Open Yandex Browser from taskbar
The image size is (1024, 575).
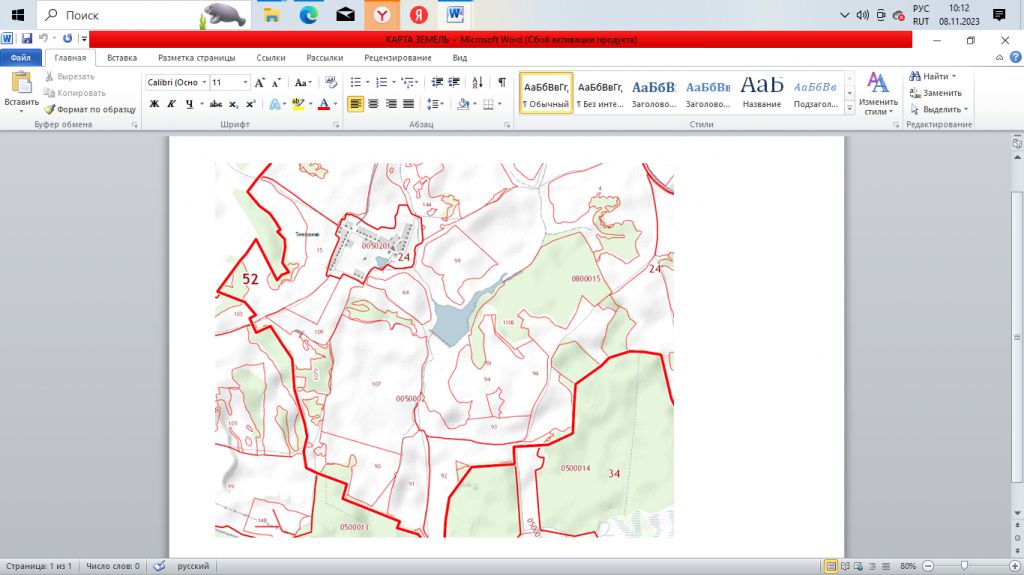(382, 14)
